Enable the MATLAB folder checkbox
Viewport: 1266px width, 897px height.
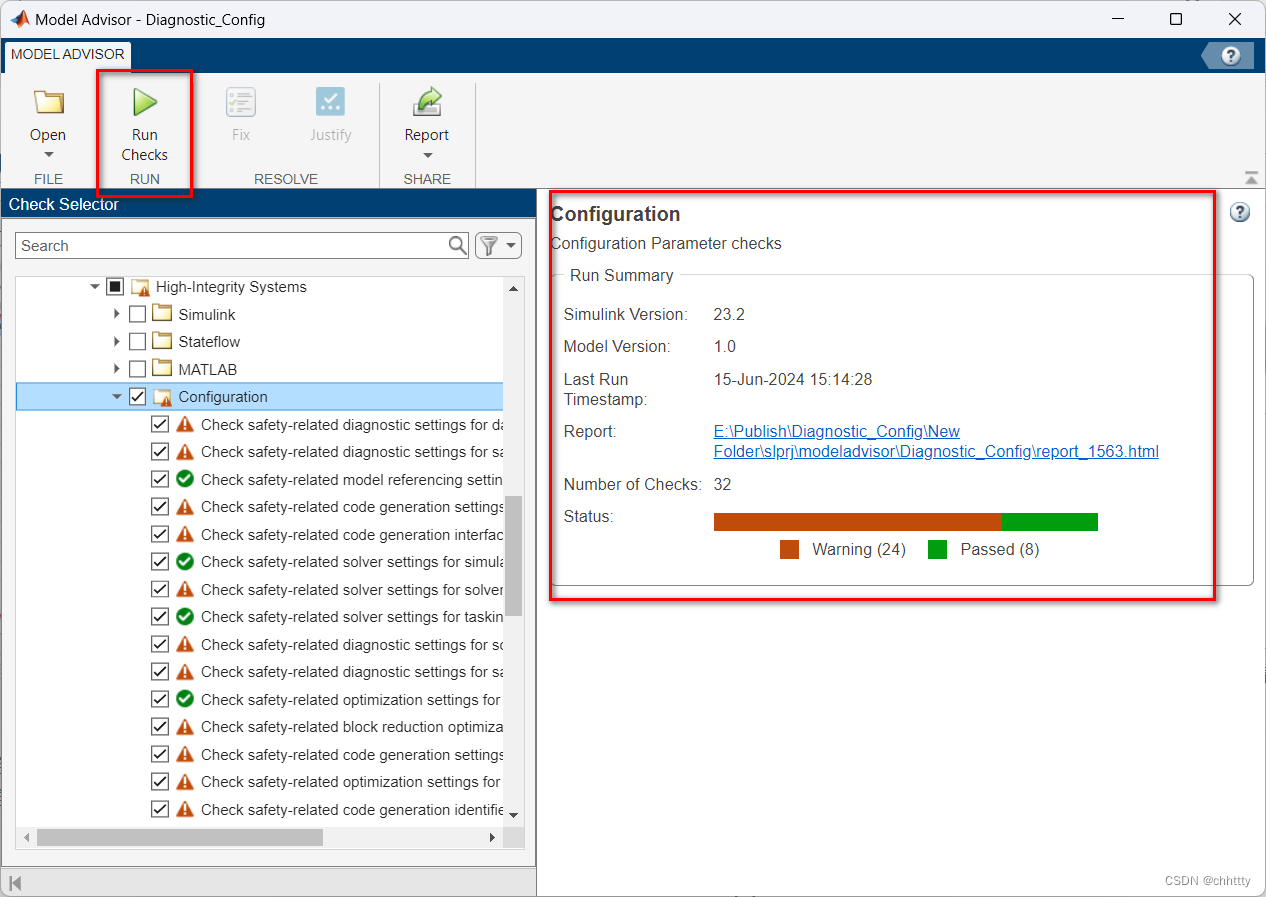[138, 369]
